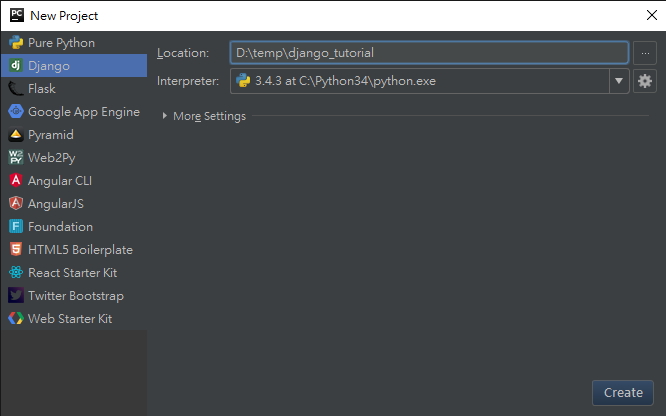
Task: Click the Create button
Action: (x=623, y=393)
